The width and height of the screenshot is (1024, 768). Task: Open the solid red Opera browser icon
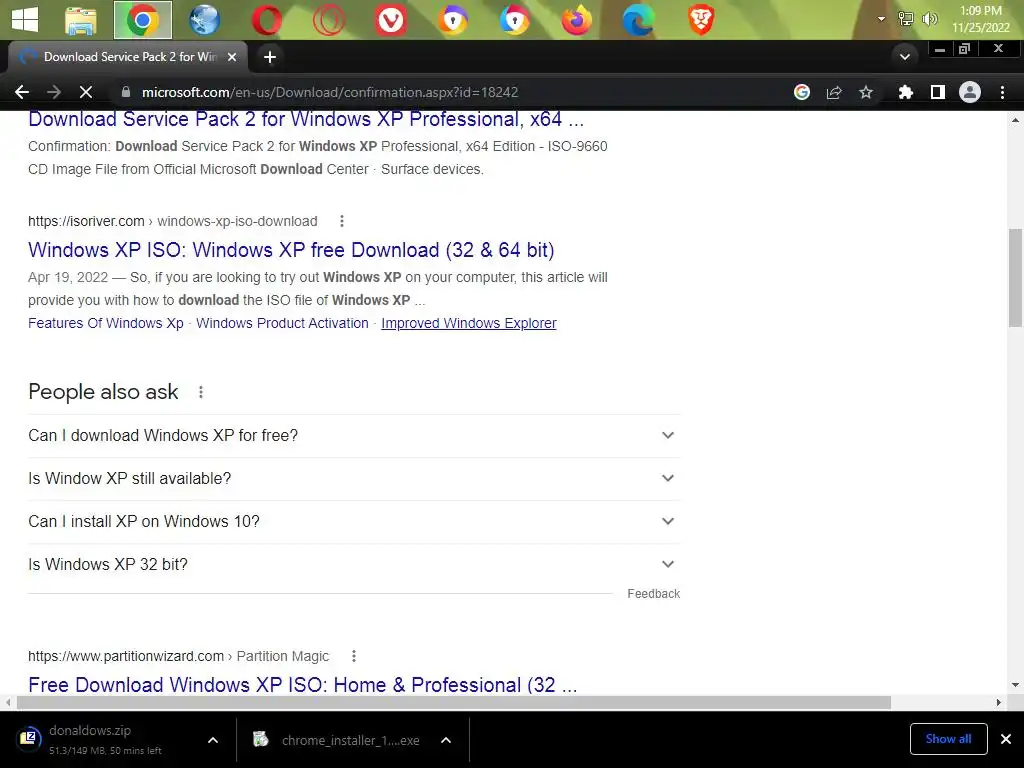click(266, 20)
